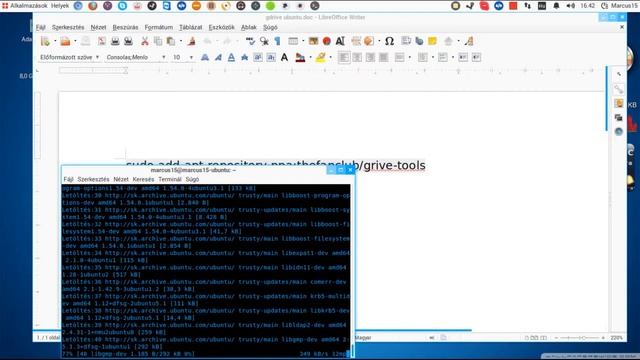Select Align Right paragraph alignment
Image resolution: width=640 pixels, height=360 pixels.
(370, 58)
